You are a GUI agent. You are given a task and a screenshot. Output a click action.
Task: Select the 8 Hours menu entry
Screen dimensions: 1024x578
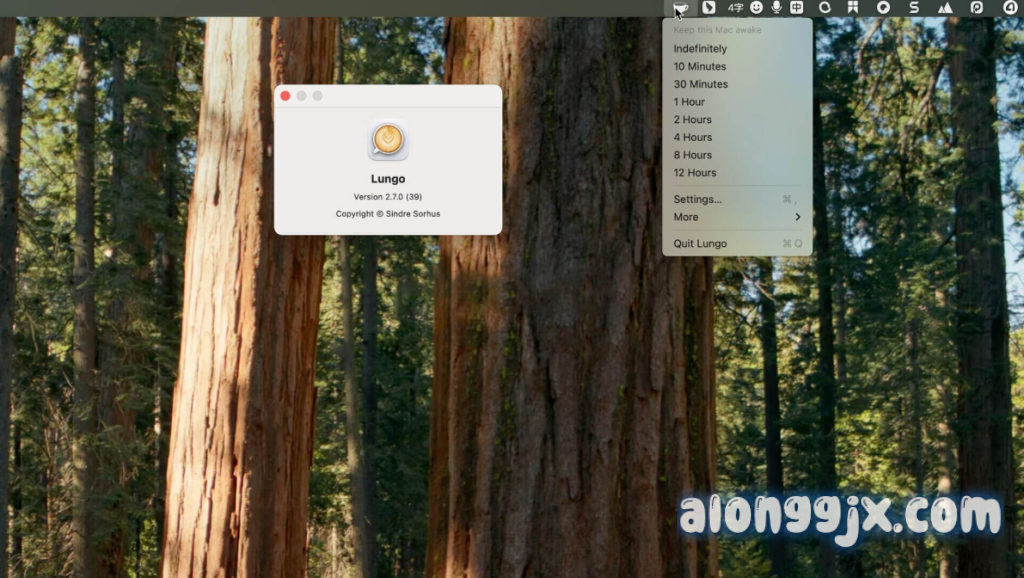(693, 156)
